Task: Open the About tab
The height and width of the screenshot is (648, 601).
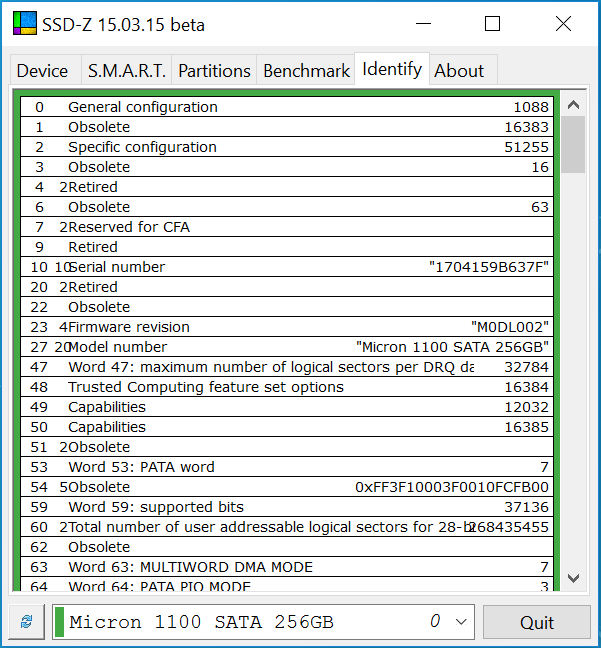Action: pos(459,71)
